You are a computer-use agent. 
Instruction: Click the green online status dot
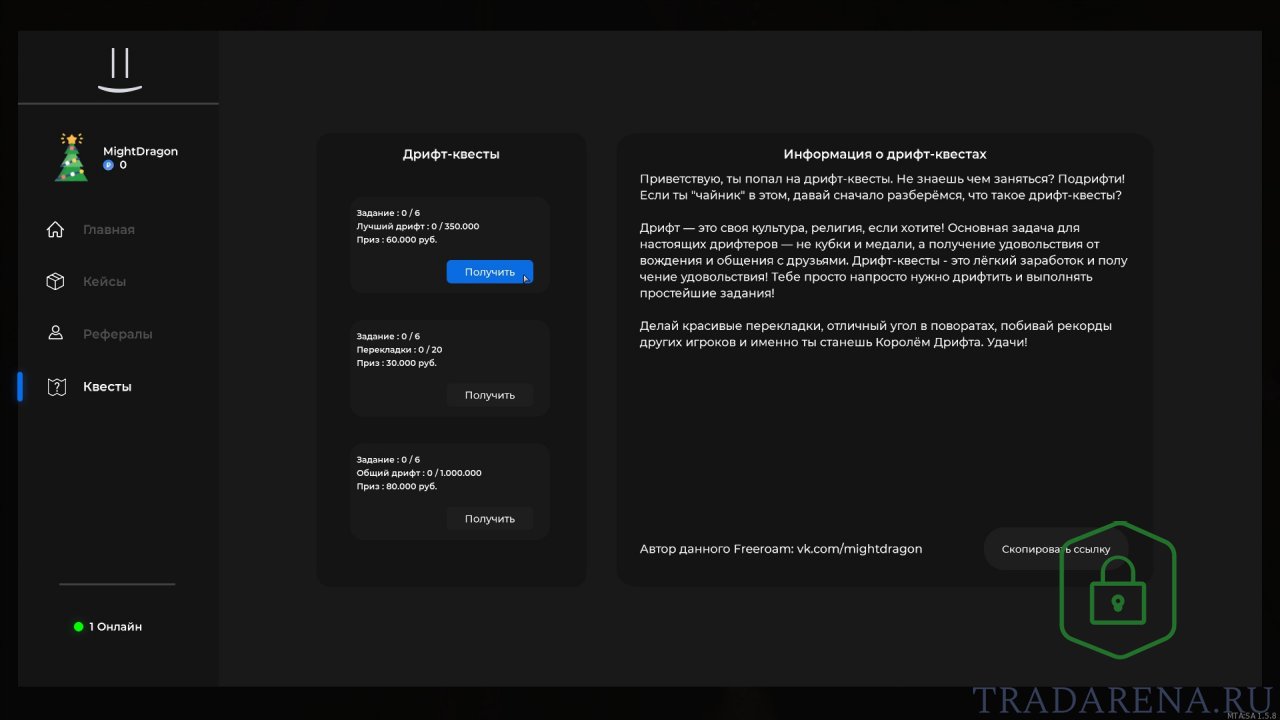point(78,627)
